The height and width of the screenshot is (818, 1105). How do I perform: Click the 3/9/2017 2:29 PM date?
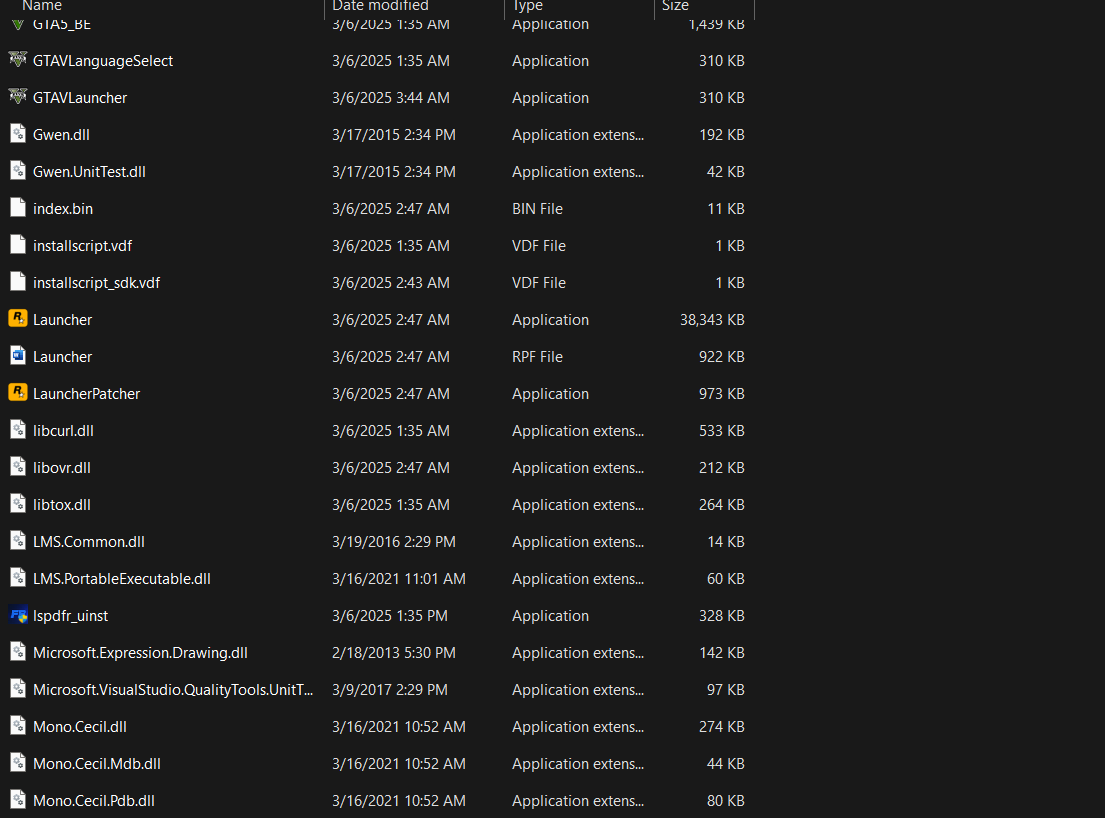[390, 690]
